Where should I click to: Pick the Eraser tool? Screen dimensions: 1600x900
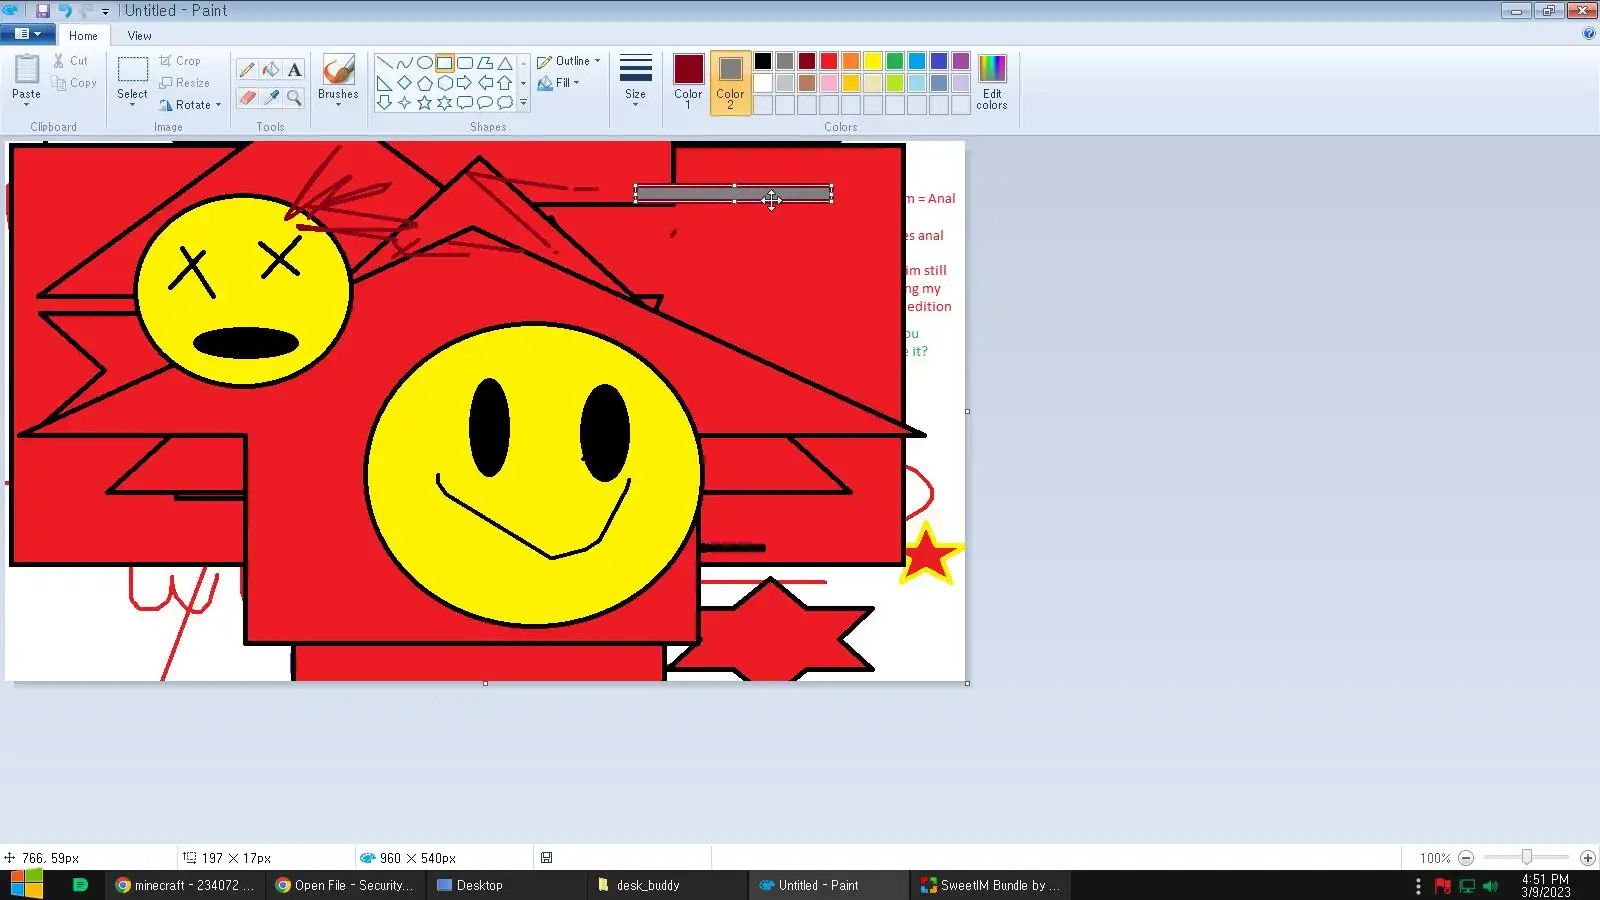(247, 97)
